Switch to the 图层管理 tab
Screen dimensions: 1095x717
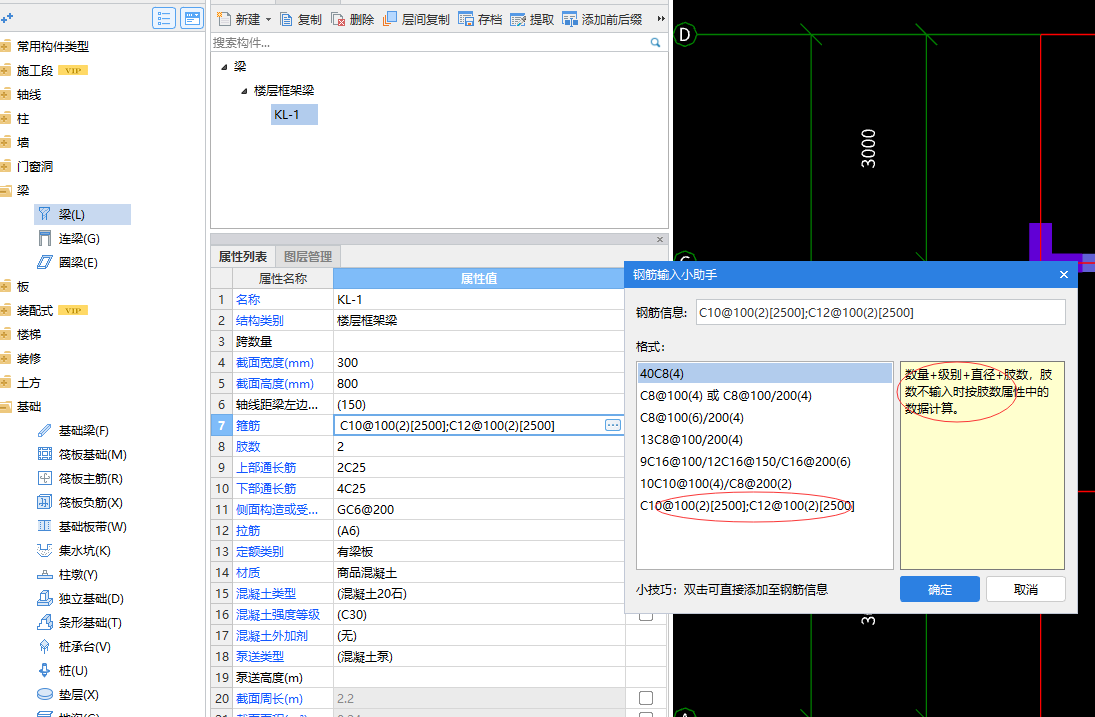[x=308, y=256]
